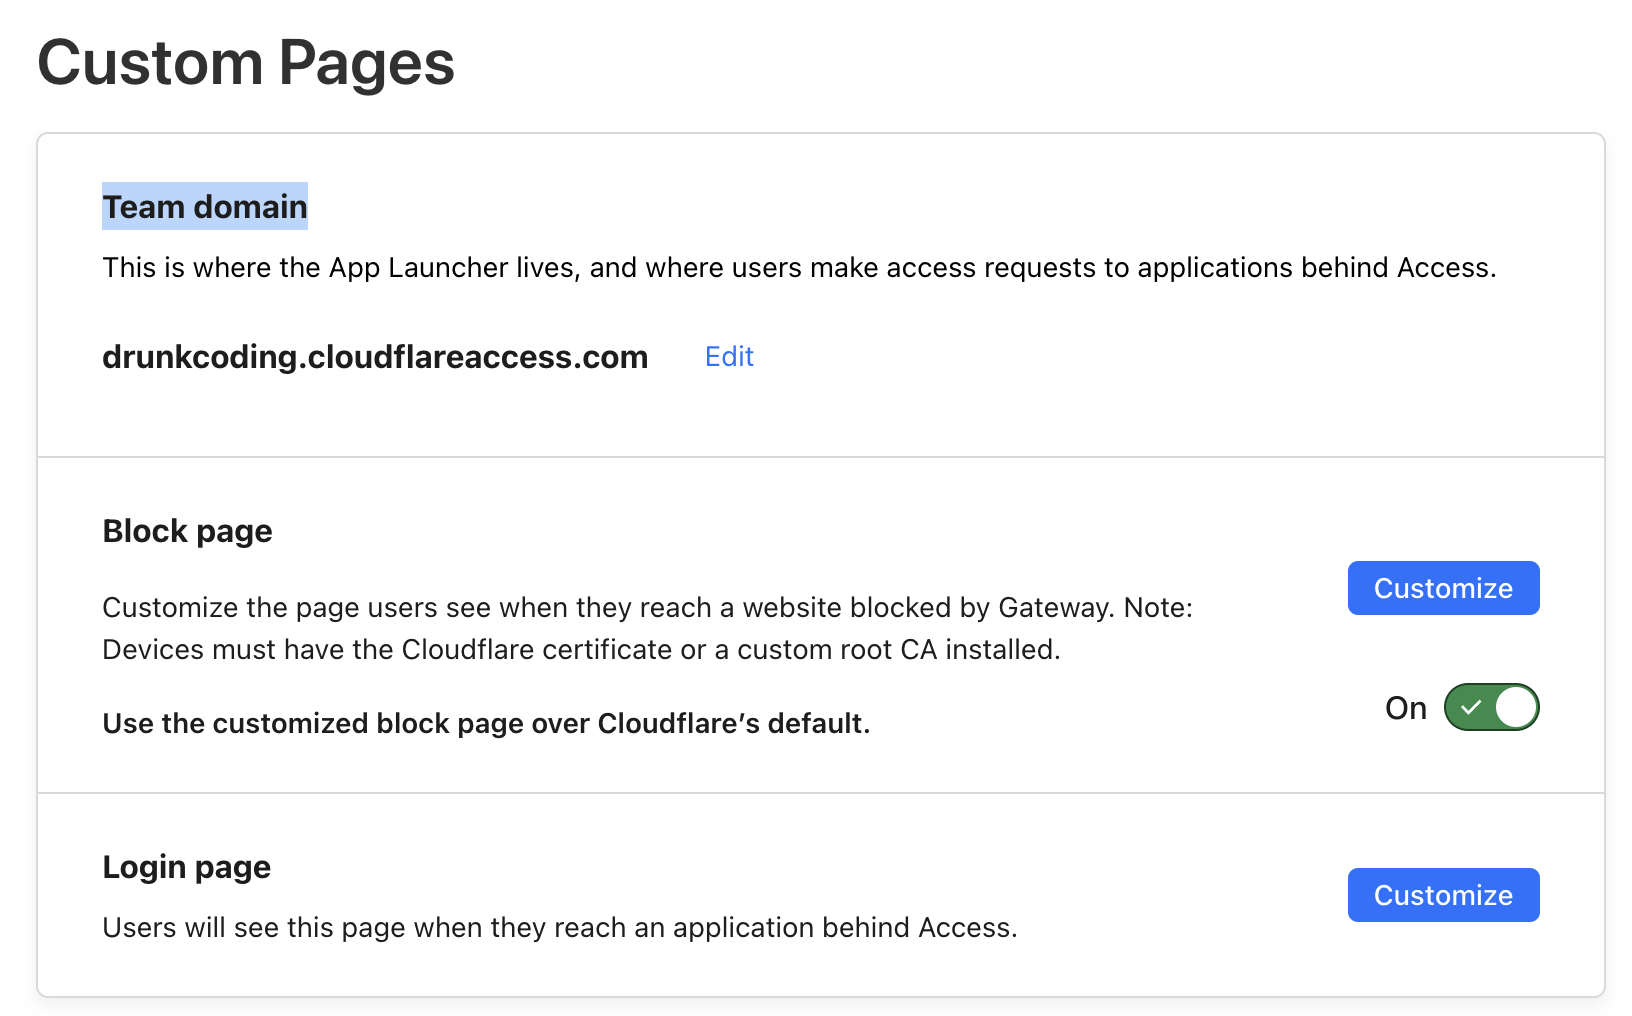Screen dimensions: 1632x1016
Task: Click the highlighted Team domain heading
Action: coord(205,207)
